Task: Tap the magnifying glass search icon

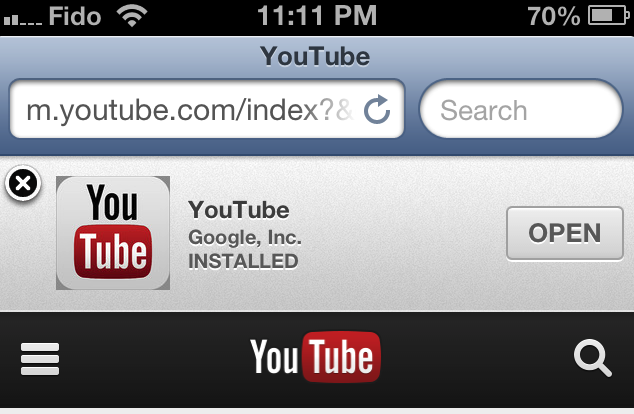Action: 592,358
